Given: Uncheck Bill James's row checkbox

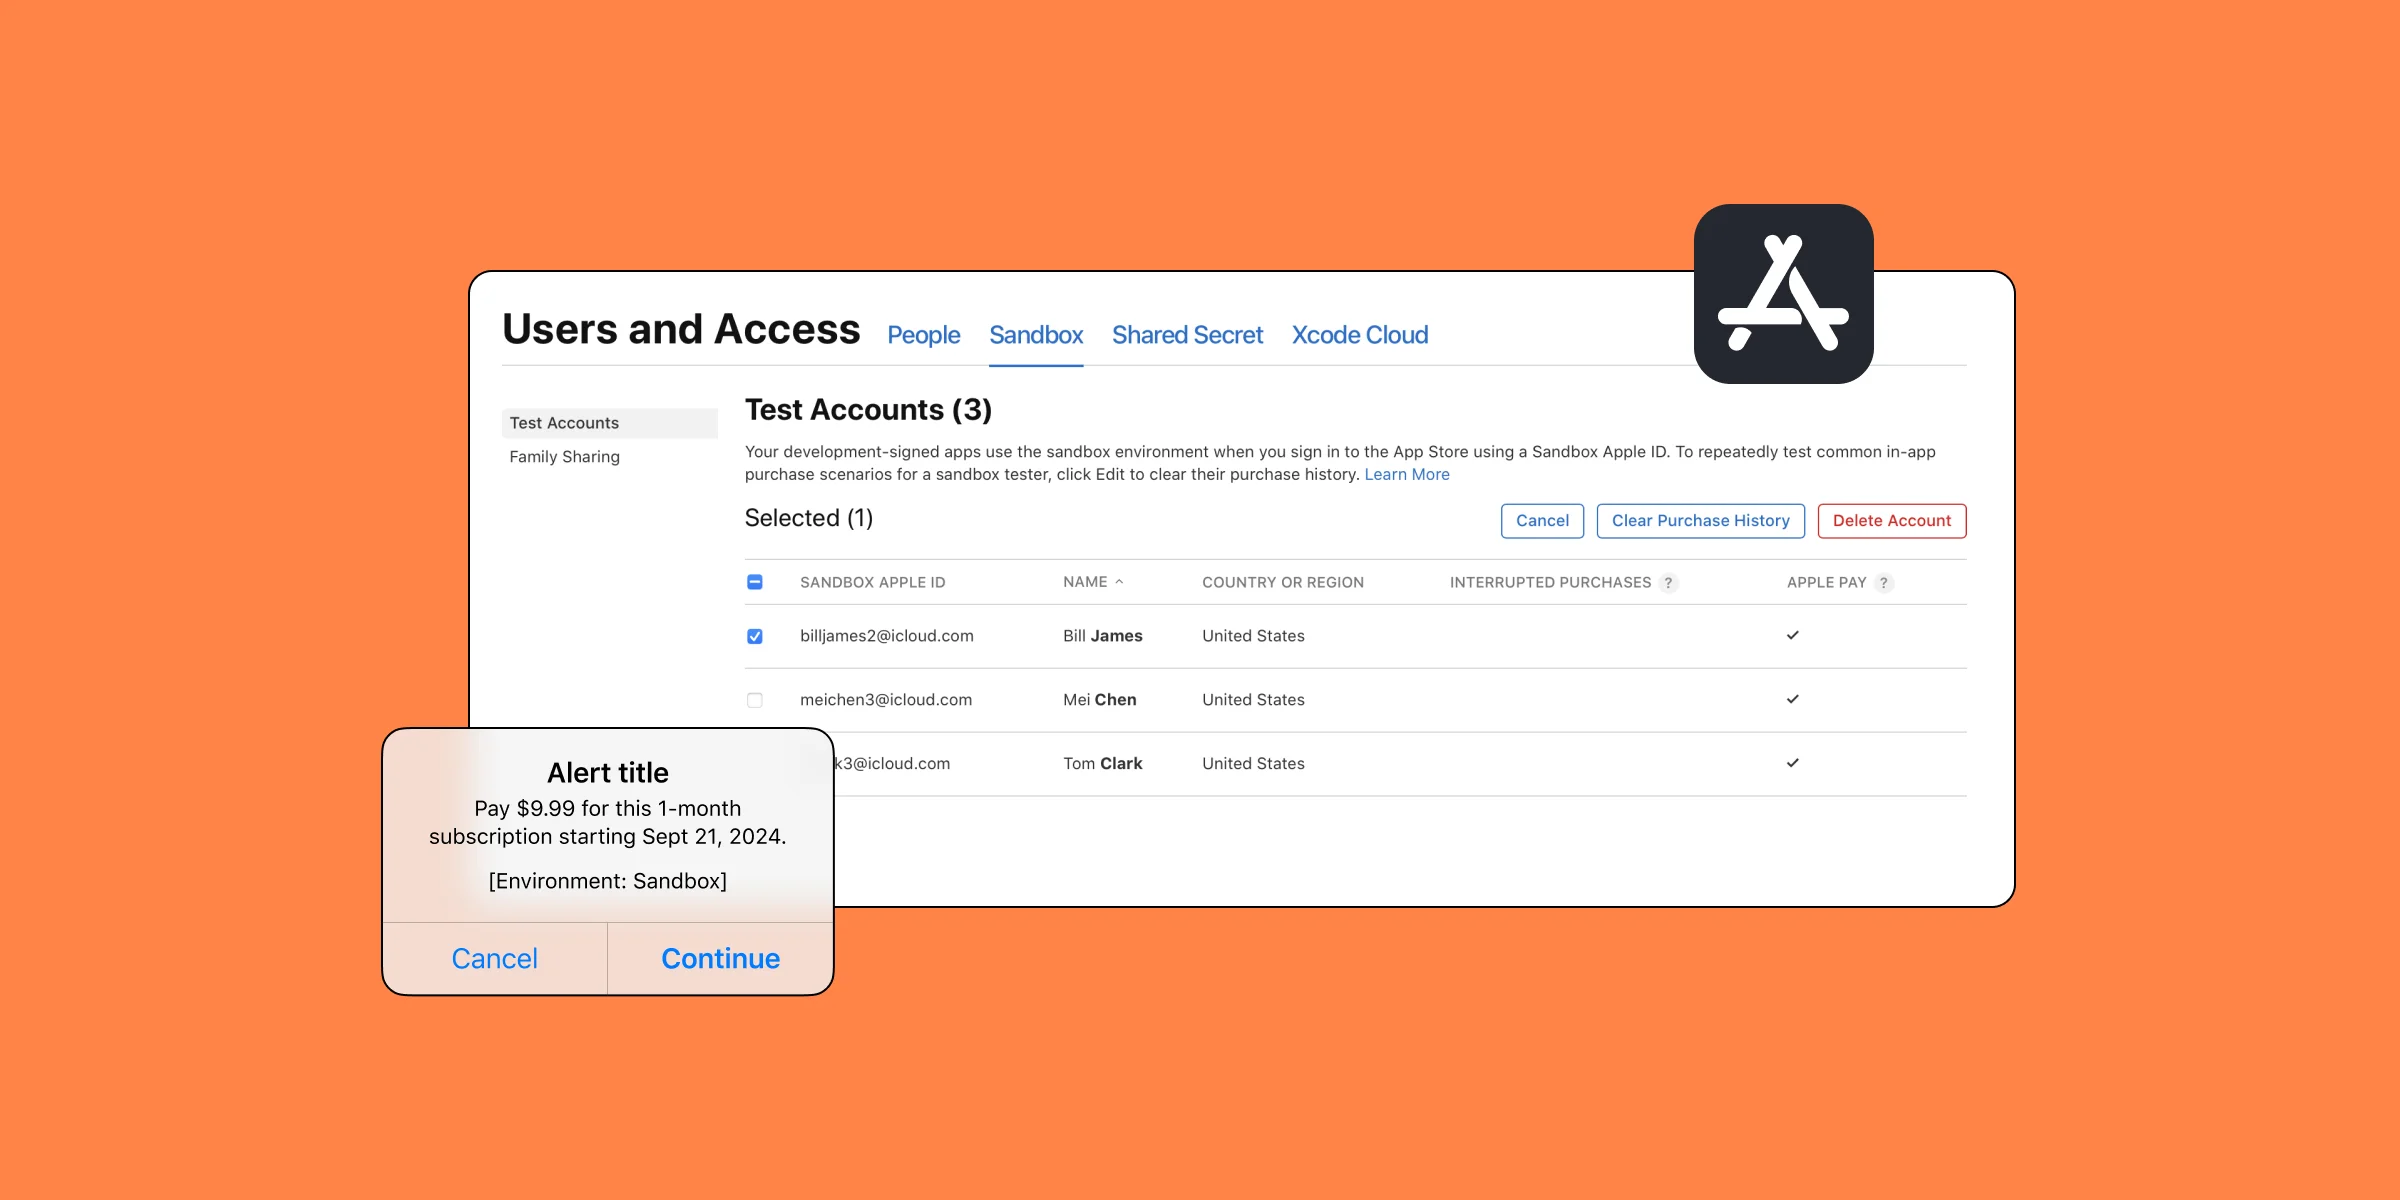Looking at the screenshot, I should [x=755, y=635].
